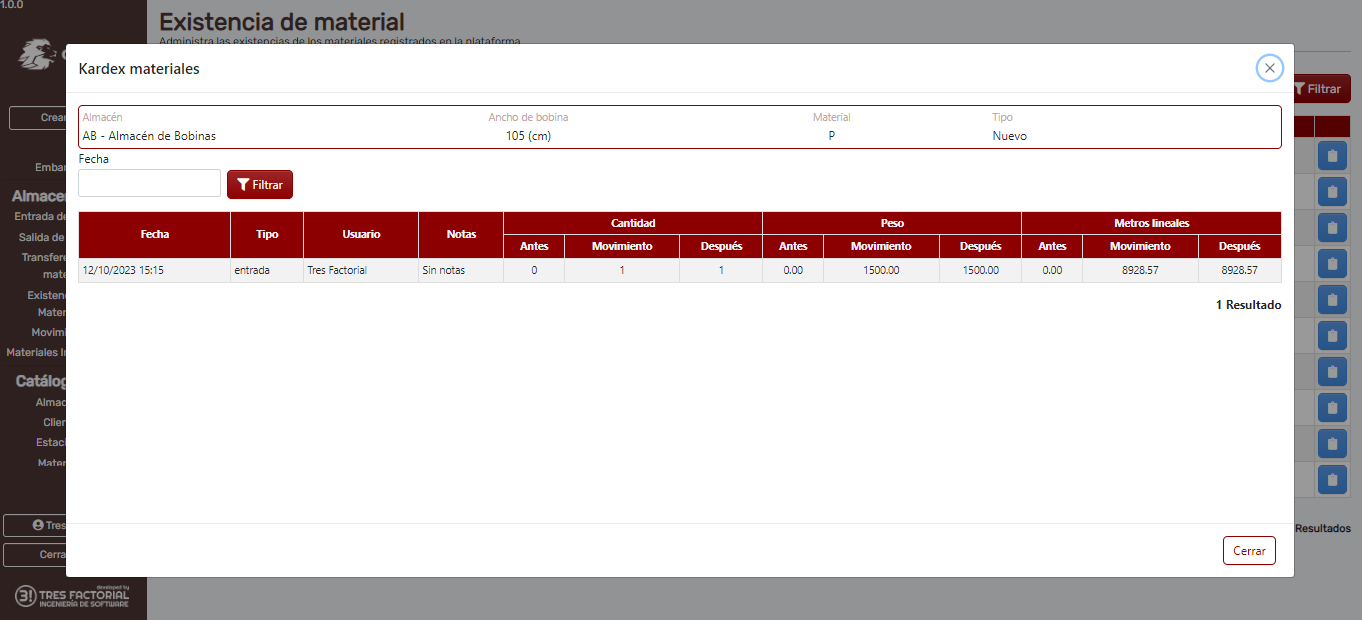1362x620 pixels.
Task: Click the funnel Filtrar button below Fecha
Action: 260,185
